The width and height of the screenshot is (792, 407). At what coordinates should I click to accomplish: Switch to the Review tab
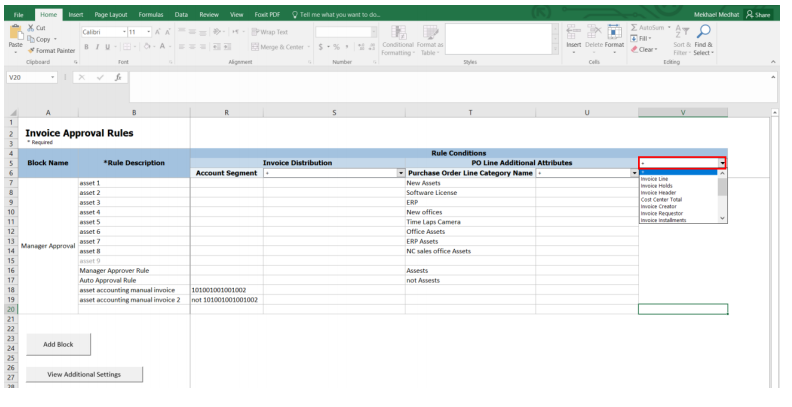209,15
